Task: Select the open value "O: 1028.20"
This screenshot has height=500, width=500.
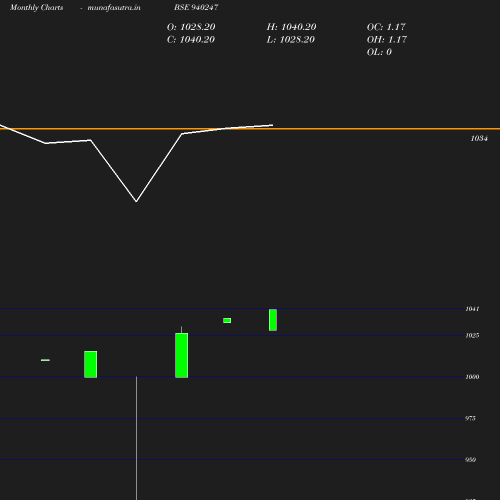Action: [x=191, y=27]
